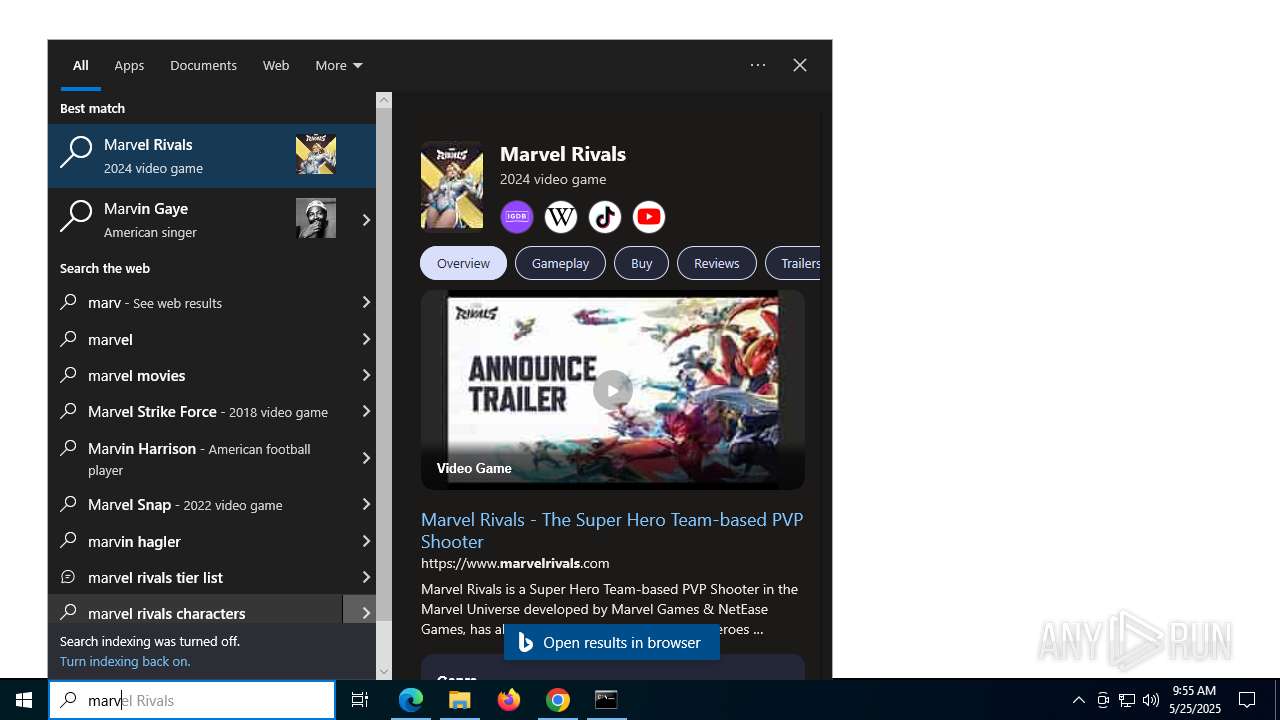
Task: Select 'marv - See web results' suggestion
Action: tap(195, 302)
